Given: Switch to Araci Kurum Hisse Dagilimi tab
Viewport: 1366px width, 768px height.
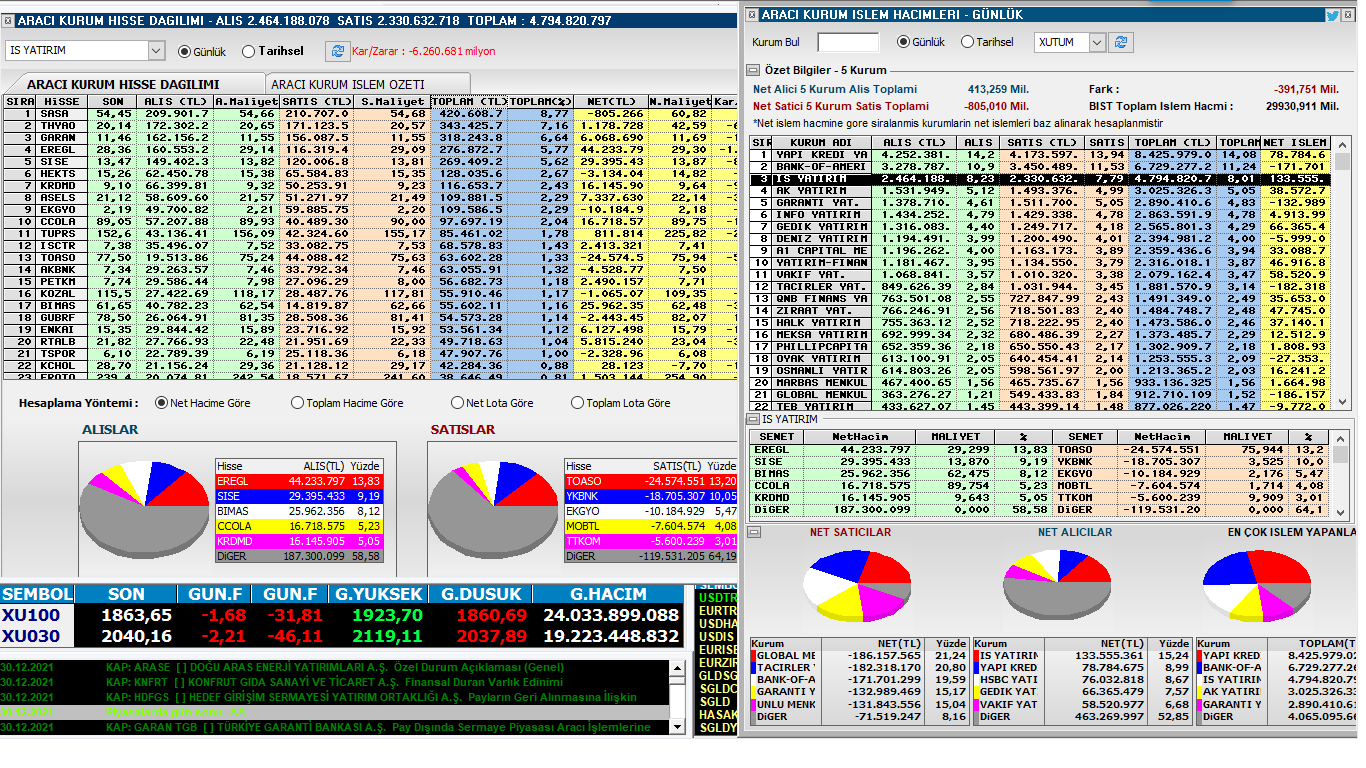Looking at the screenshot, I should point(123,84).
